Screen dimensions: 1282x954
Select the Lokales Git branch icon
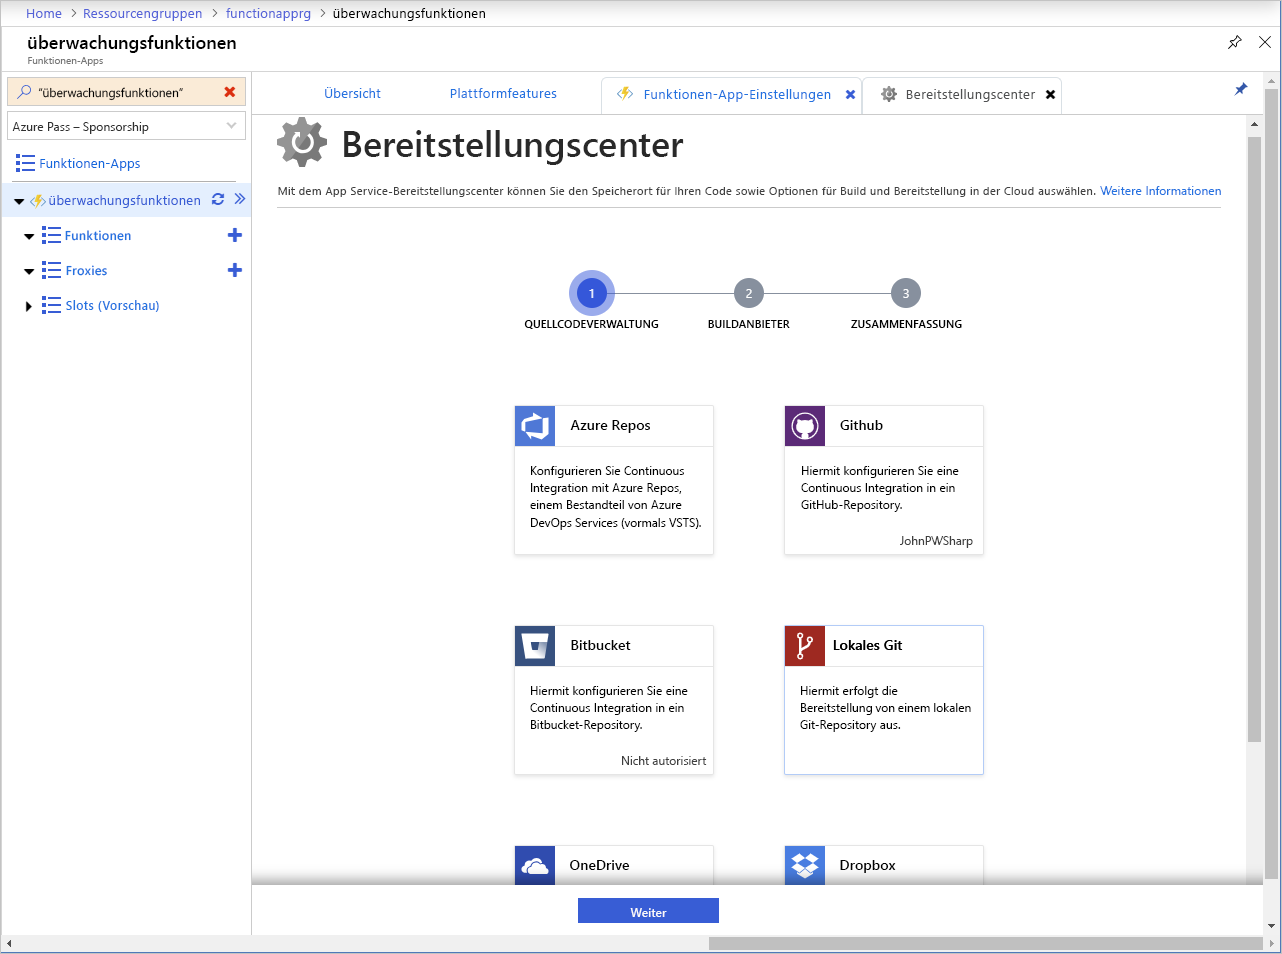point(805,646)
